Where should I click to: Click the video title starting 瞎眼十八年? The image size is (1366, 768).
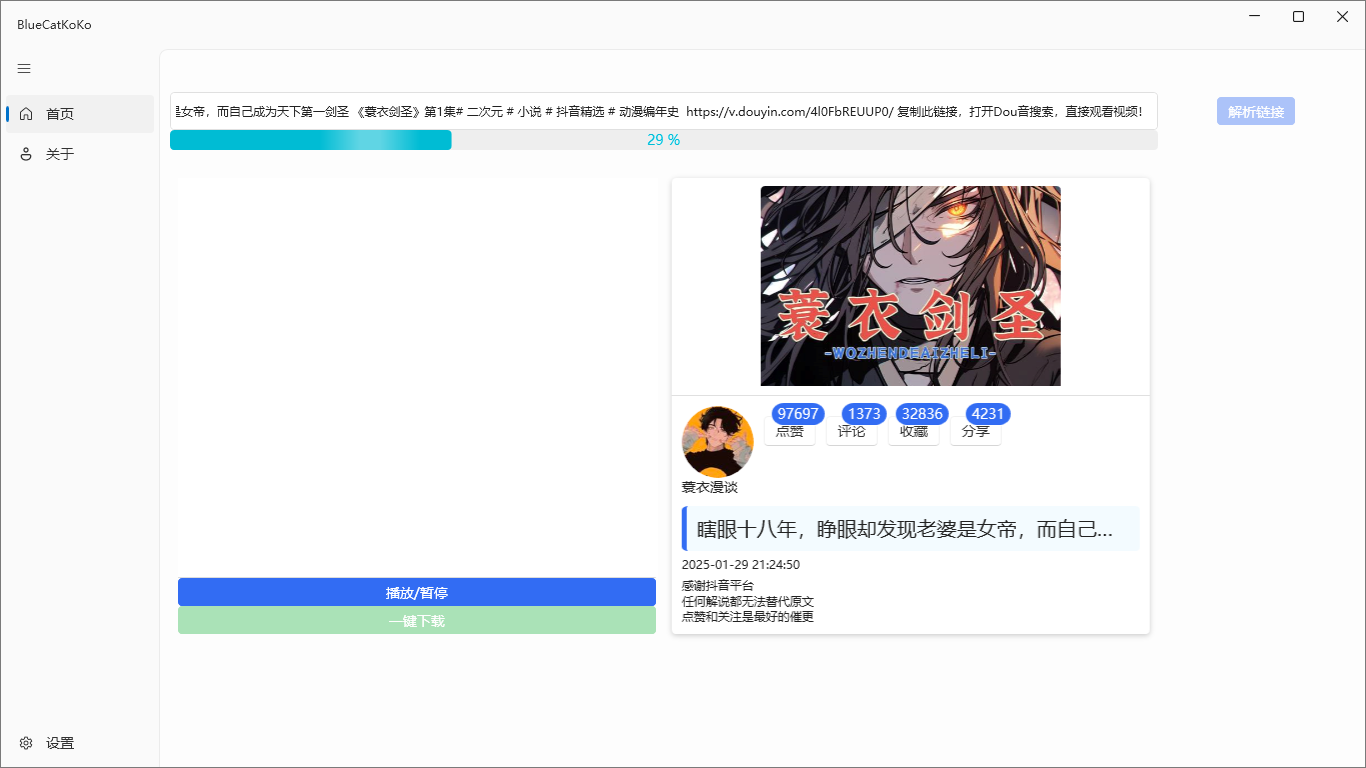point(911,529)
